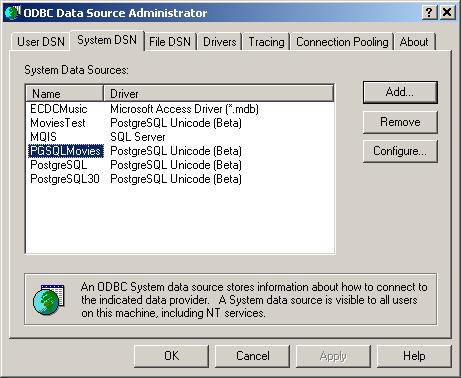Click the Remove button
The width and height of the screenshot is (461, 378).
(400, 122)
